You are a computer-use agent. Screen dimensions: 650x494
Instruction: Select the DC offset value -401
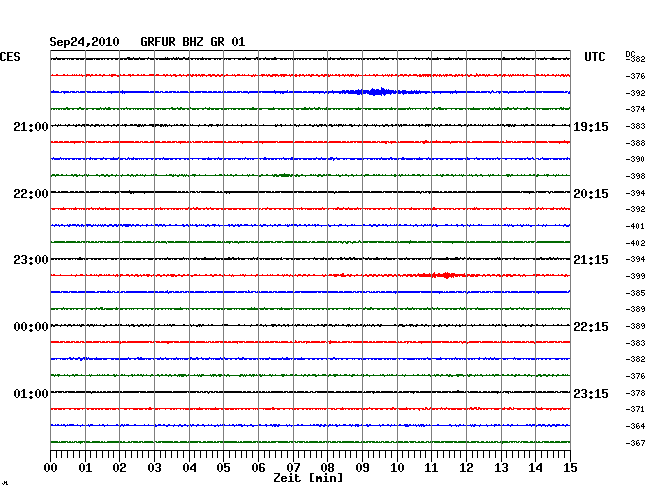click(x=635, y=226)
